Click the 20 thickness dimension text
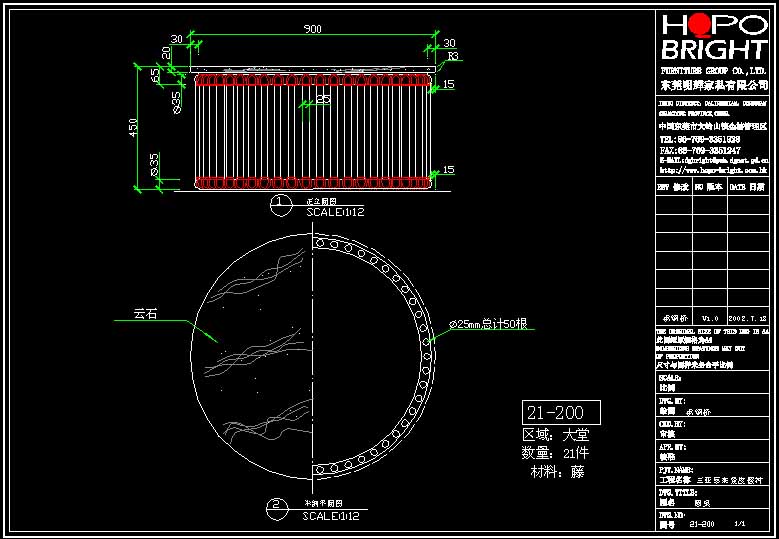Screen dimensions: 779x539 point(167,52)
